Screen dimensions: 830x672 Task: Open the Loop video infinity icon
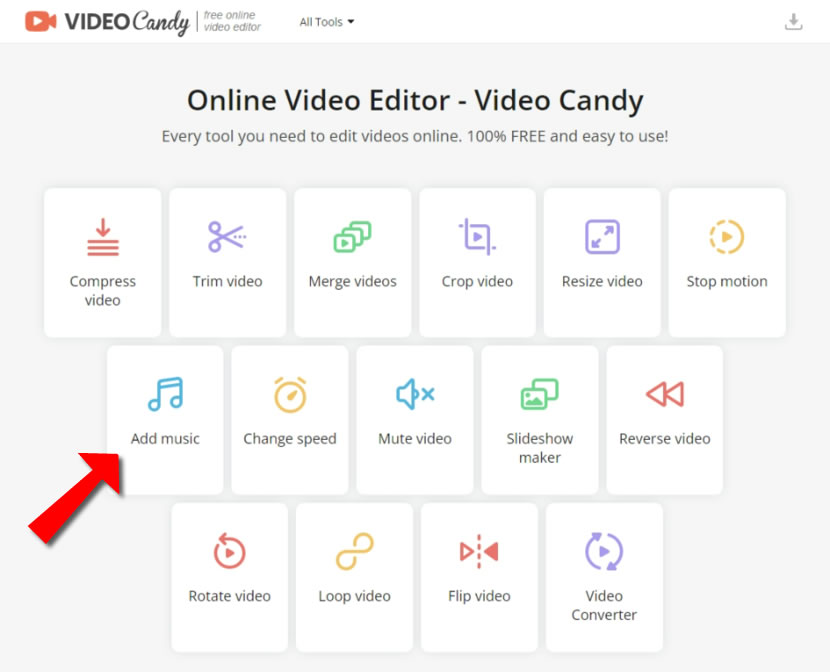355,551
